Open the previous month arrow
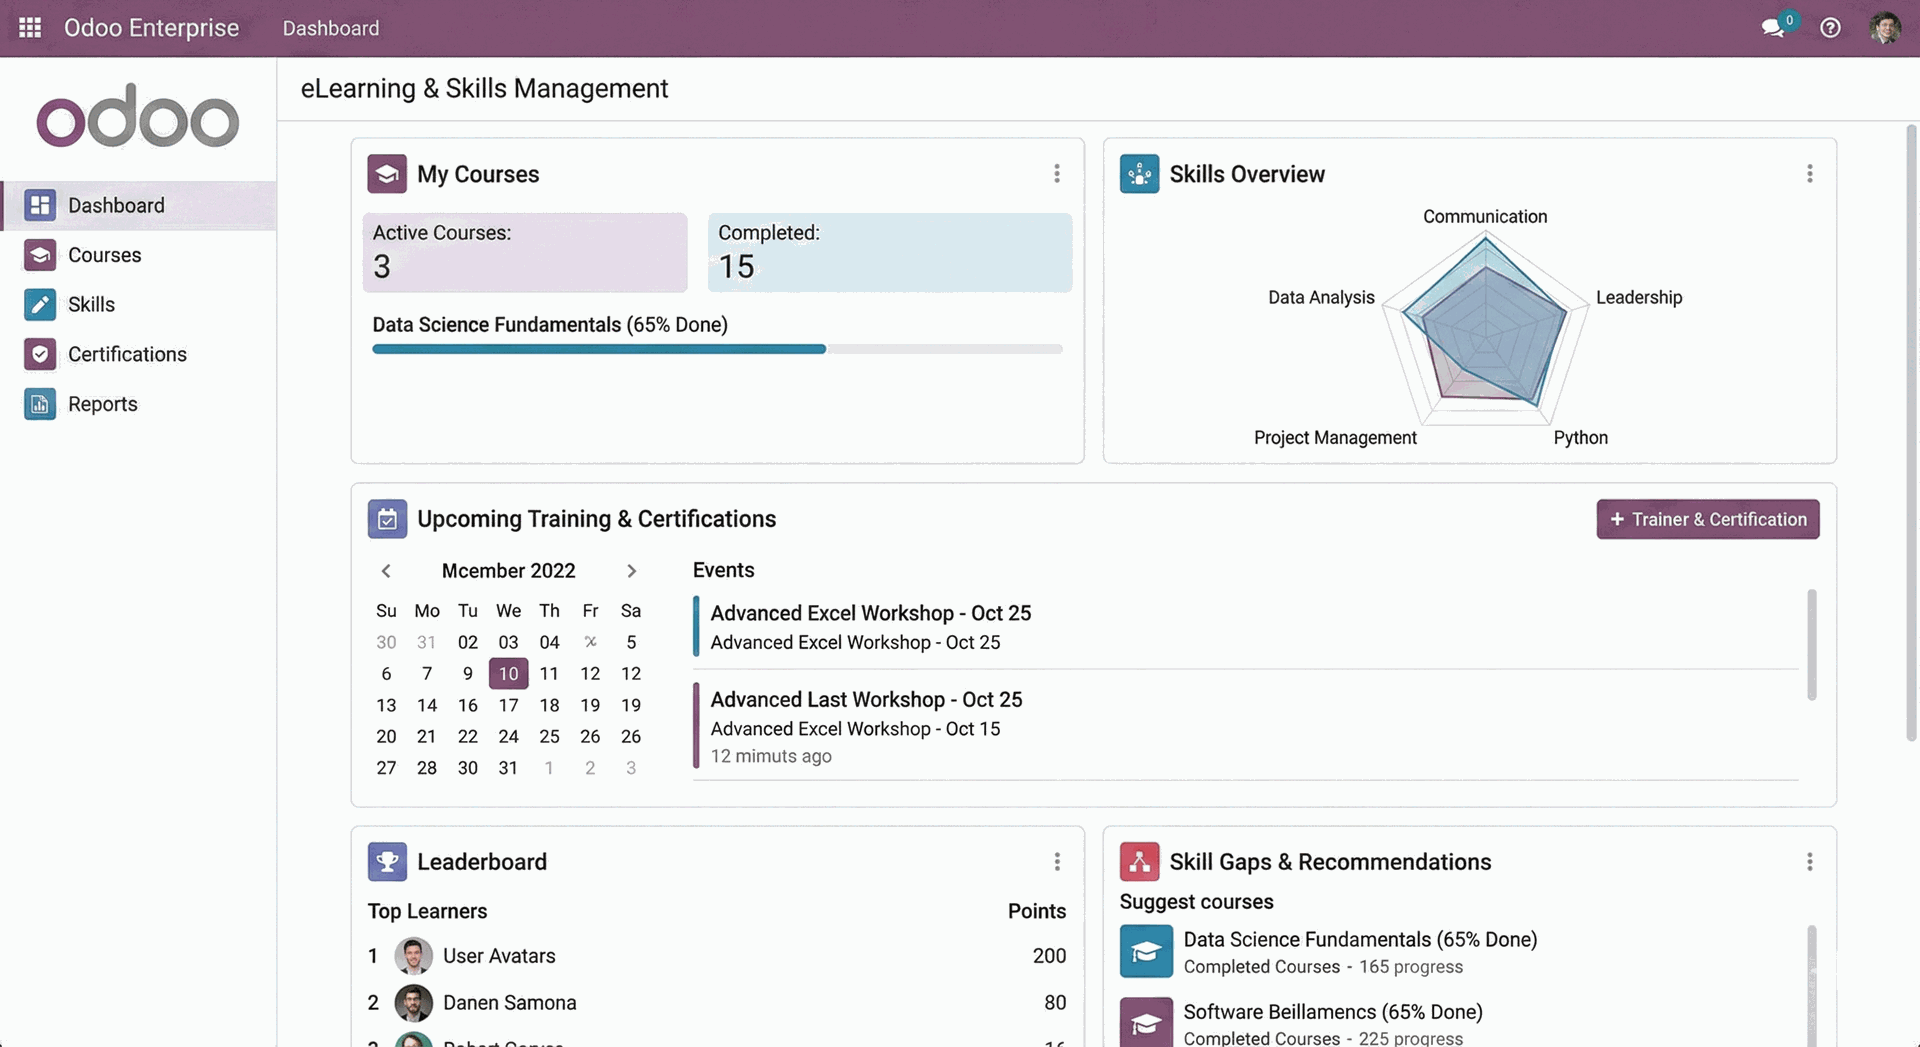Screen dimensions: 1920x1047 (x=386, y=571)
